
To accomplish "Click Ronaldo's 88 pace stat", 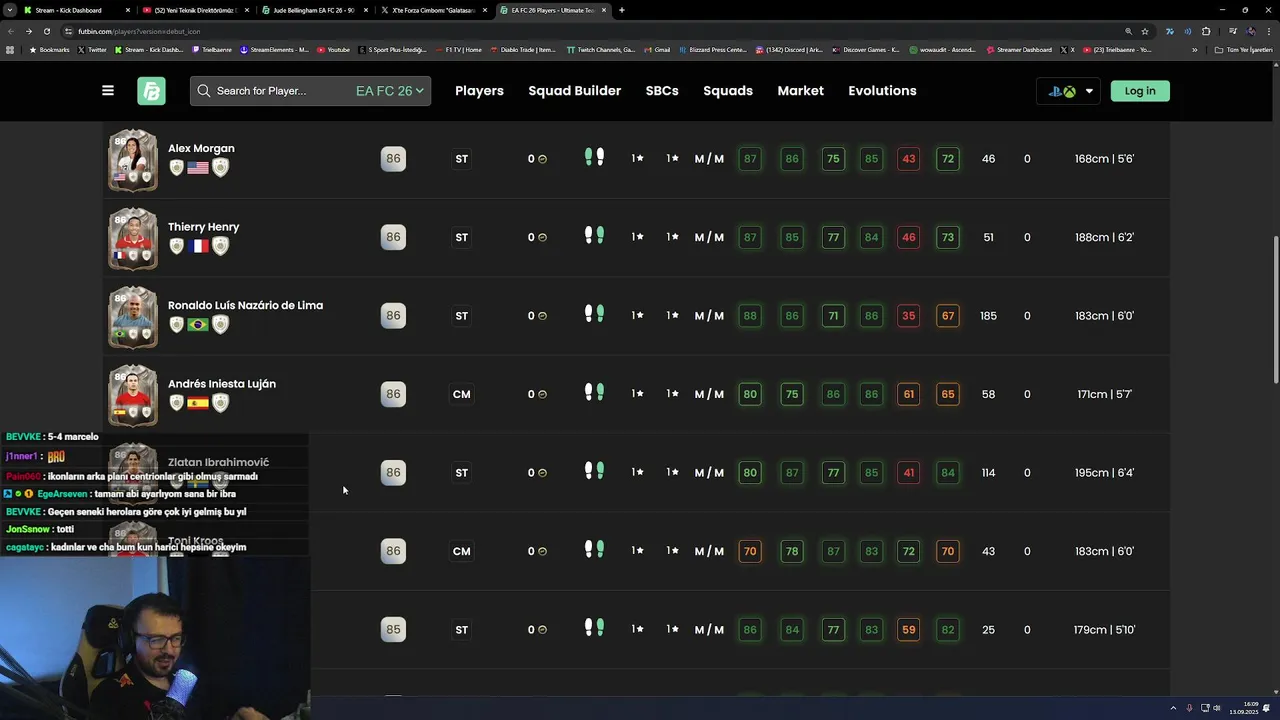I will (x=750, y=316).
